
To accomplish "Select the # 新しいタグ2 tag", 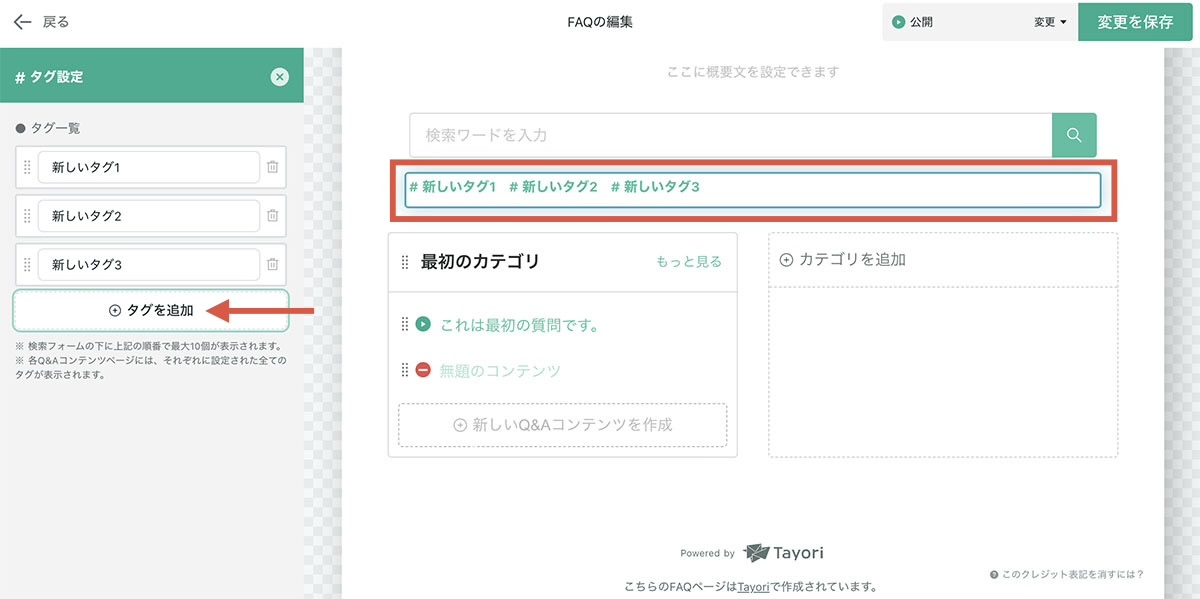I will 553,187.
